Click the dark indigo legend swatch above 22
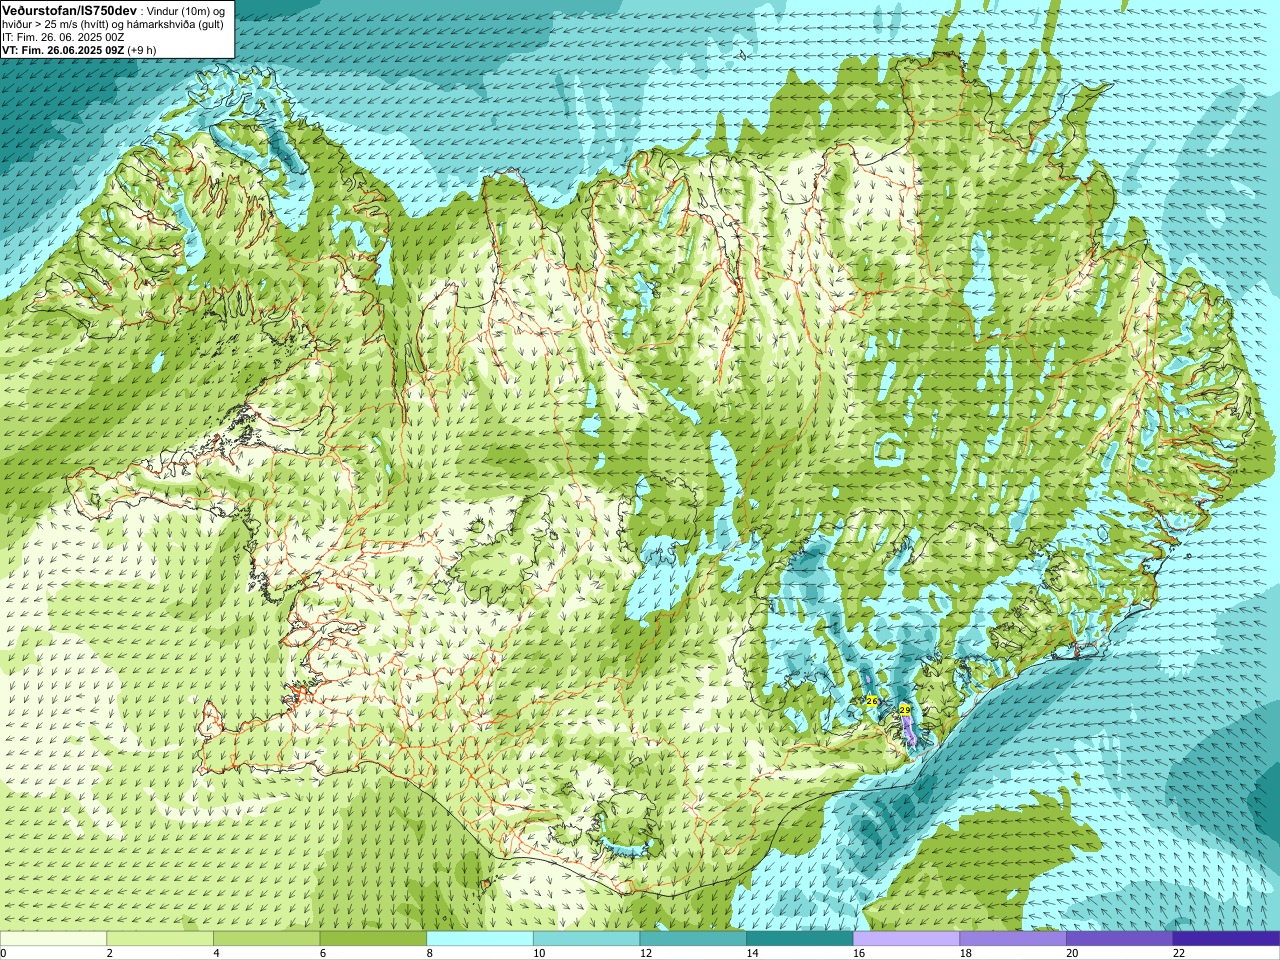The height and width of the screenshot is (960, 1280). coord(1226,939)
